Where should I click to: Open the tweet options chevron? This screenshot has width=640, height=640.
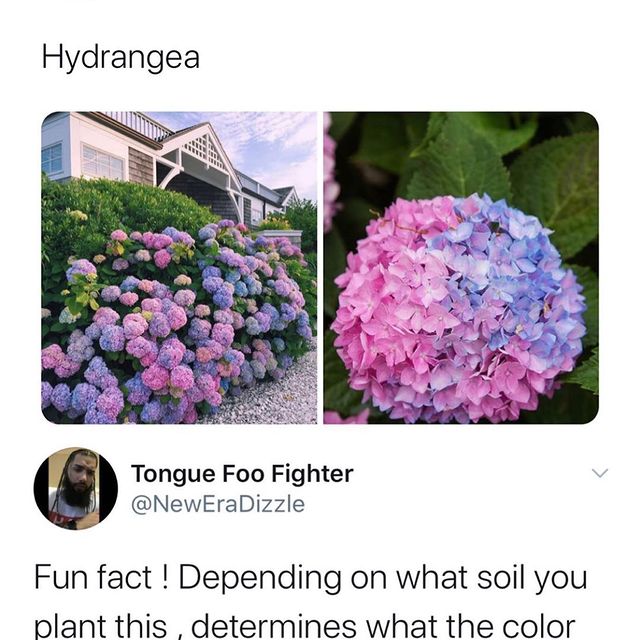[x=600, y=473]
